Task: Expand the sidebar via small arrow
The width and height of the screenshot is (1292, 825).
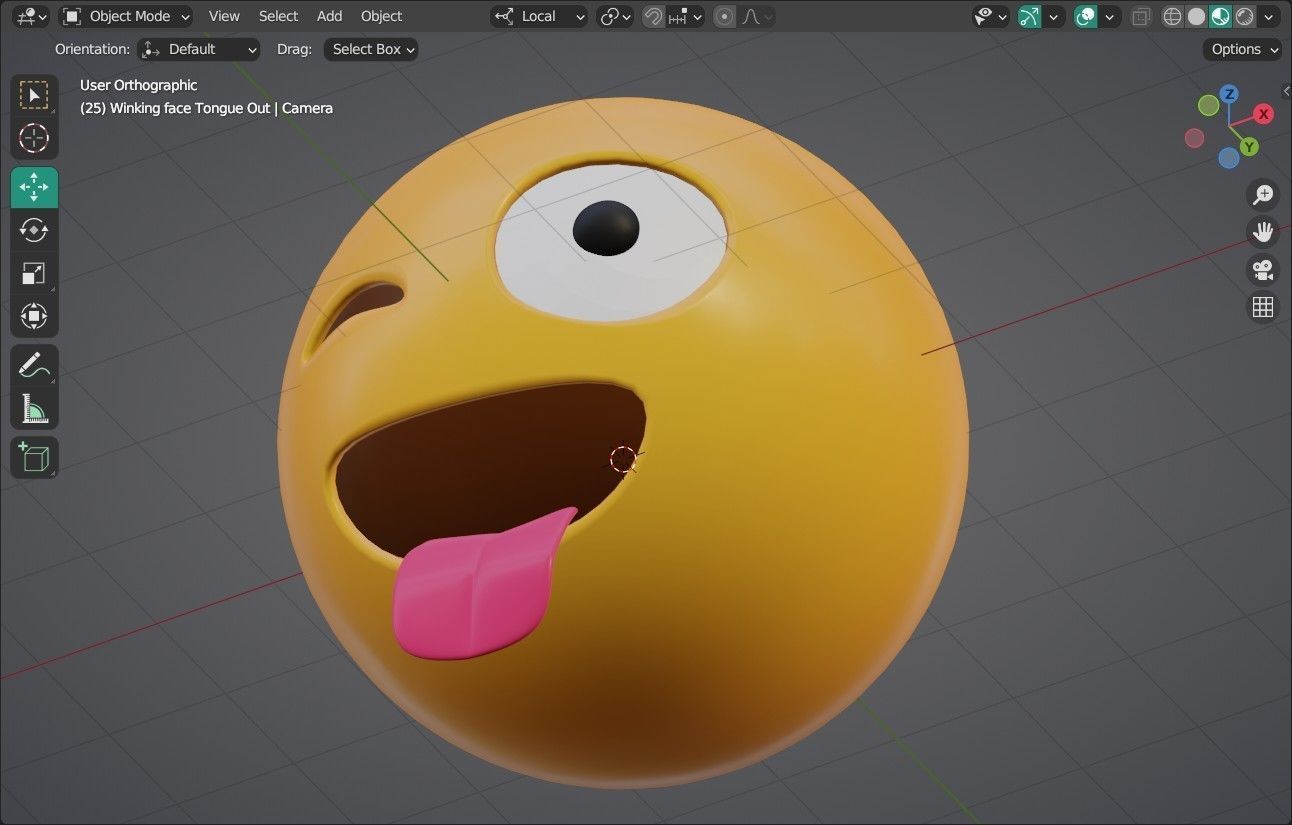Action: [x=1286, y=90]
